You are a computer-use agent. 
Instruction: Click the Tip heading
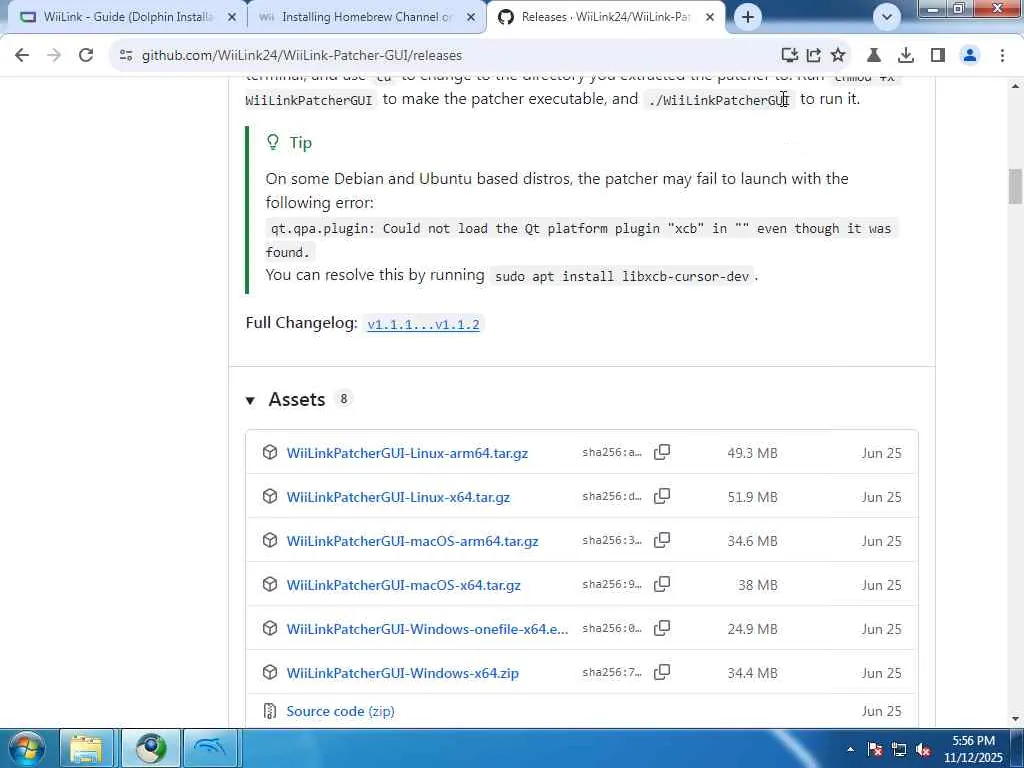(x=300, y=143)
